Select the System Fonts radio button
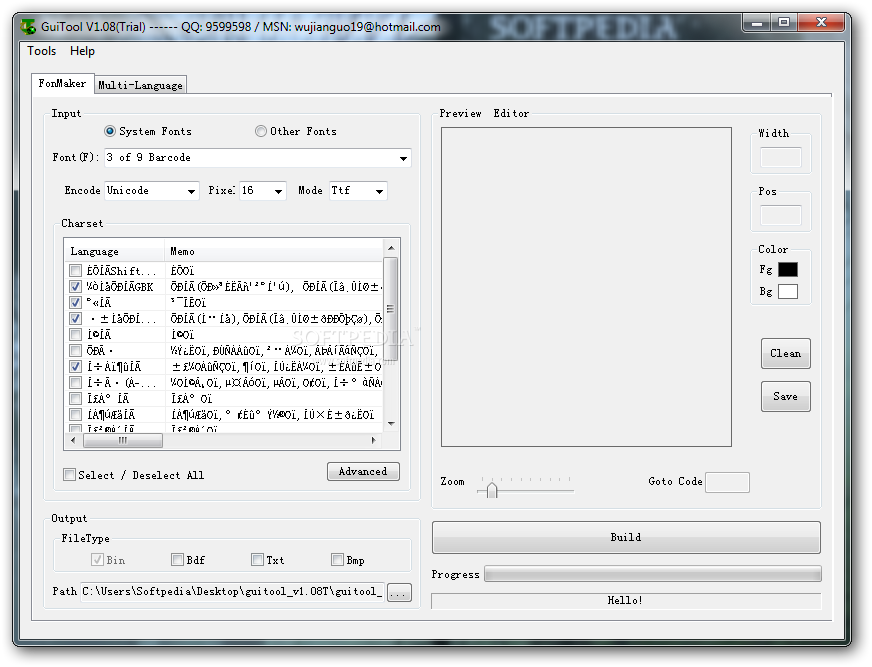Screen dimensions: 872x667 pyautogui.click(x=110, y=131)
